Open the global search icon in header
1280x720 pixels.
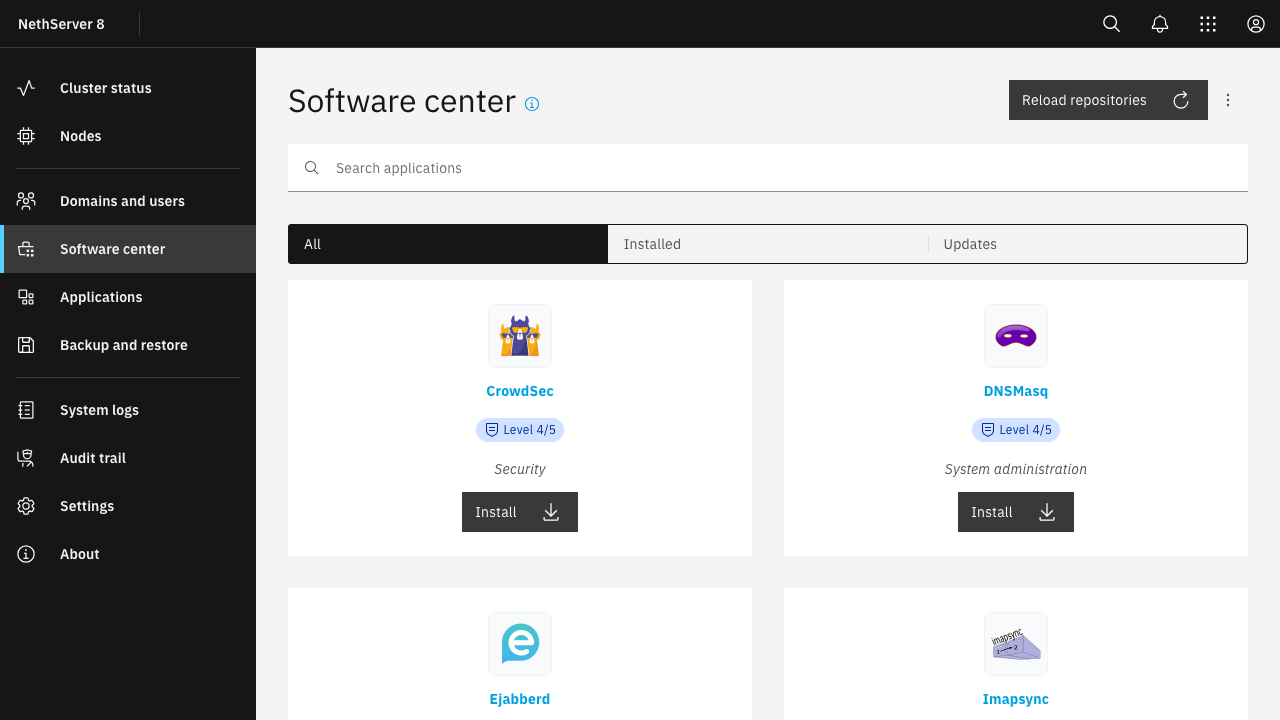pyautogui.click(x=1111, y=24)
